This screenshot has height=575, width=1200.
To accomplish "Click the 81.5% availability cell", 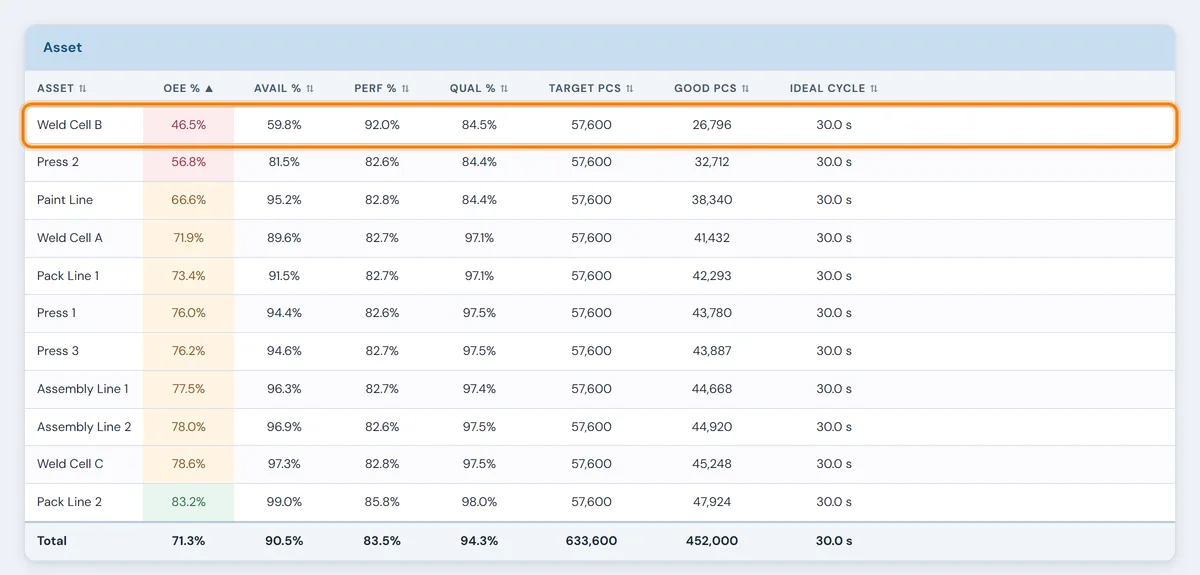I will [285, 162].
